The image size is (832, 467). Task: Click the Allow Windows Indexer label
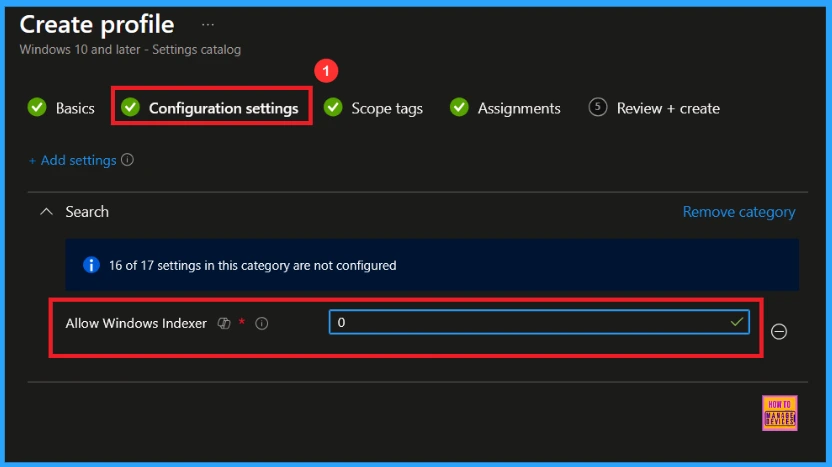(x=136, y=323)
